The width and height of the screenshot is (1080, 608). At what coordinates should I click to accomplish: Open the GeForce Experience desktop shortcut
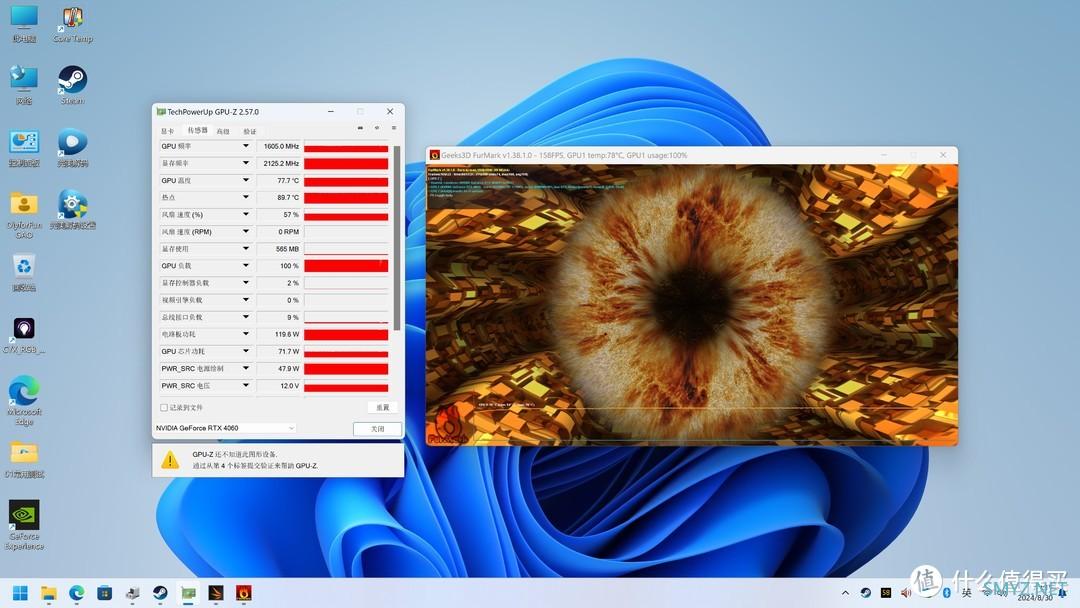tap(24, 525)
